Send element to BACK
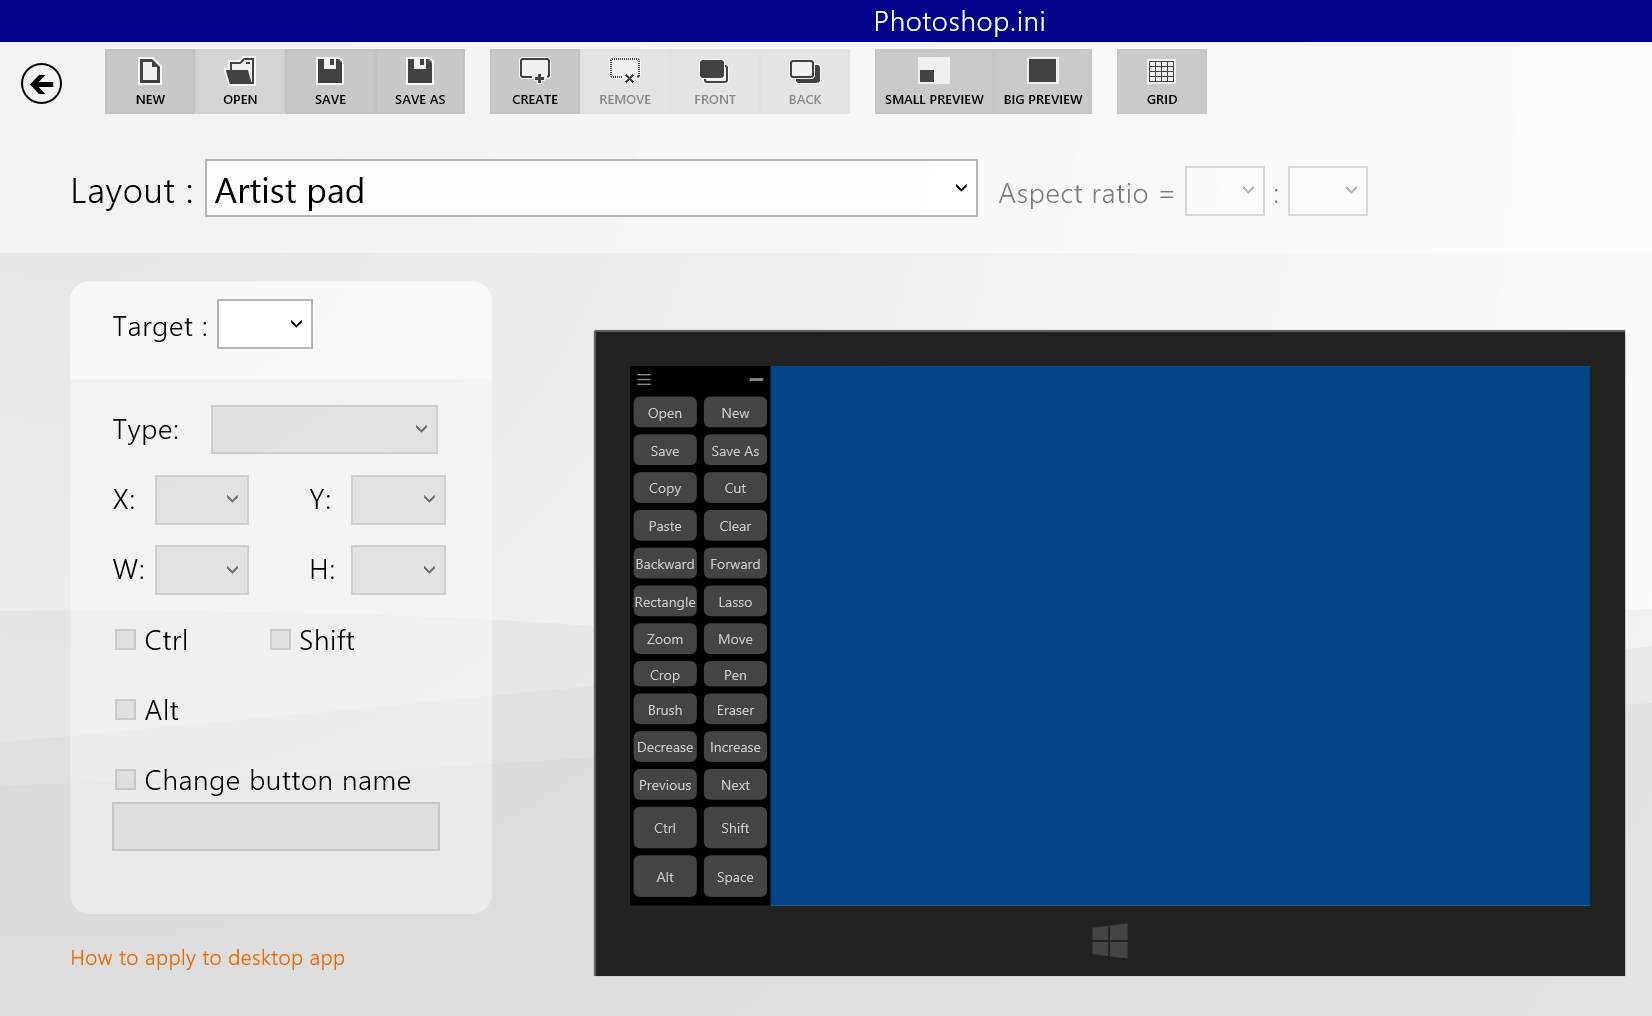 pos(805,81)
